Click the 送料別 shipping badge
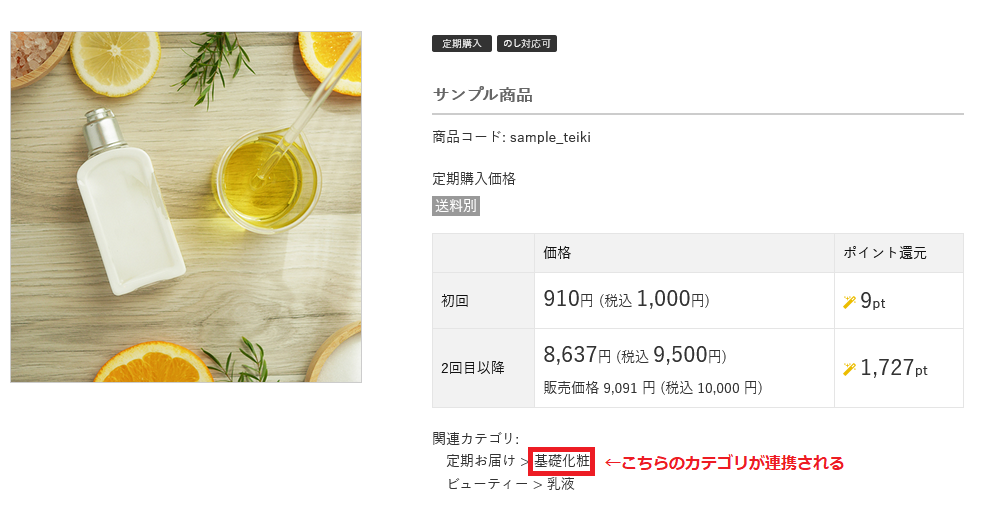This screenshot has height=520, width=982. pyautogui.click(x=456, y=206)
